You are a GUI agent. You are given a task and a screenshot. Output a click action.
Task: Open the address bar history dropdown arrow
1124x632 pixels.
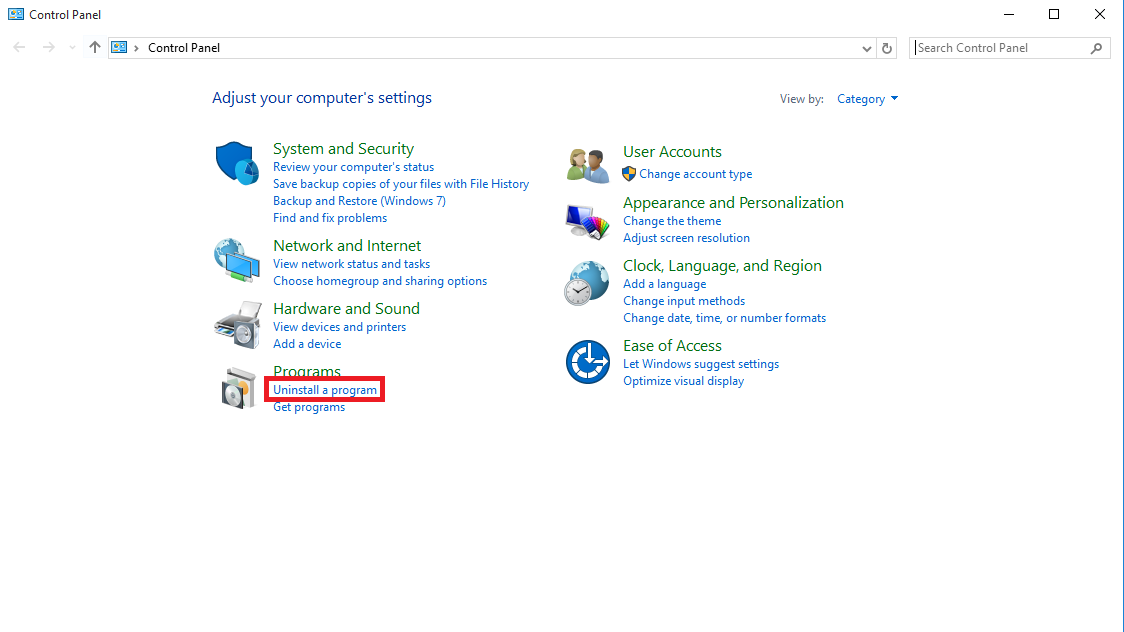(866, 48)
